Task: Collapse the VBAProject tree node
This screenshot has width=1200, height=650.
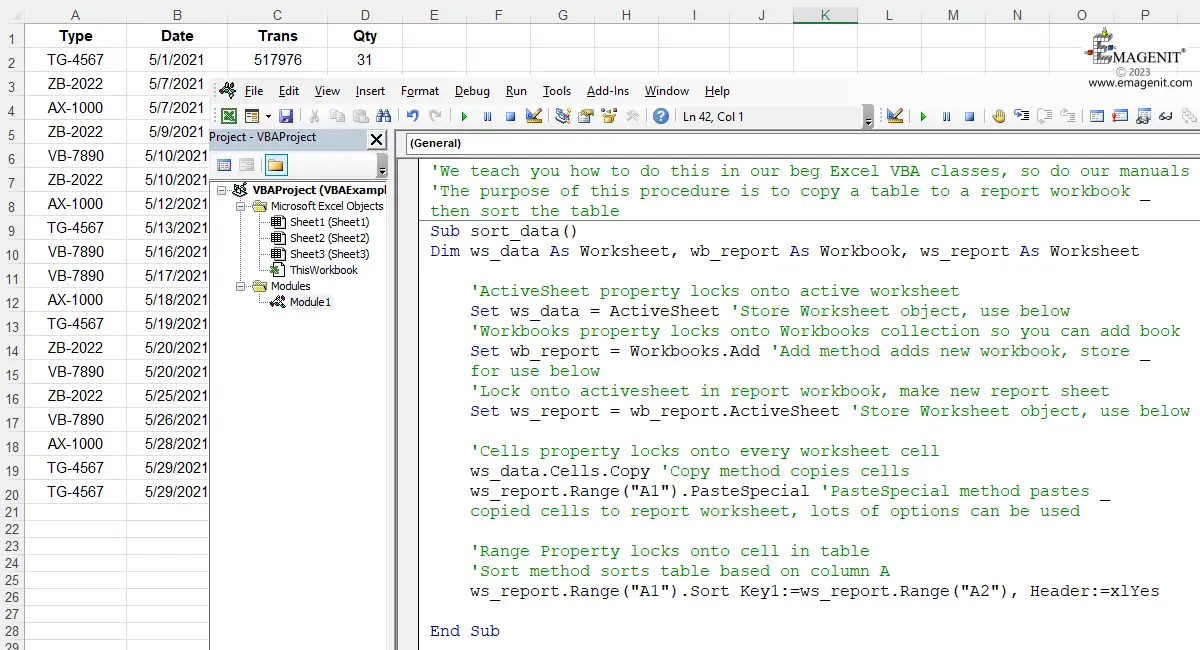Action: (220, 190)
